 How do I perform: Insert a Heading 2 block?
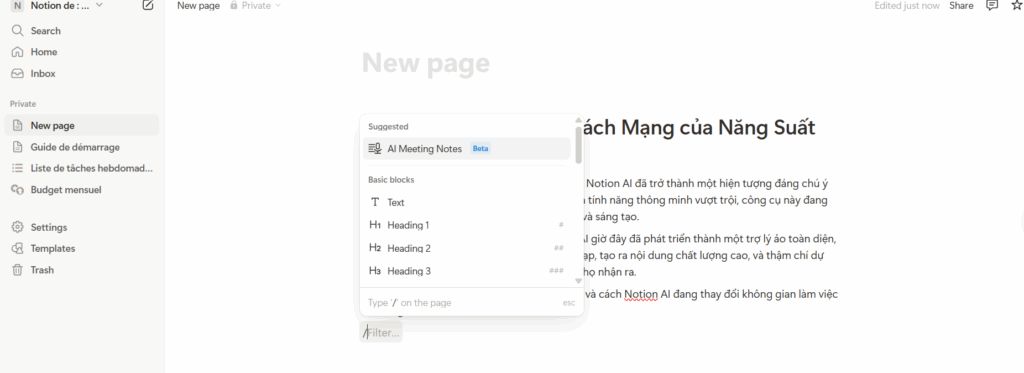[467, 248]
